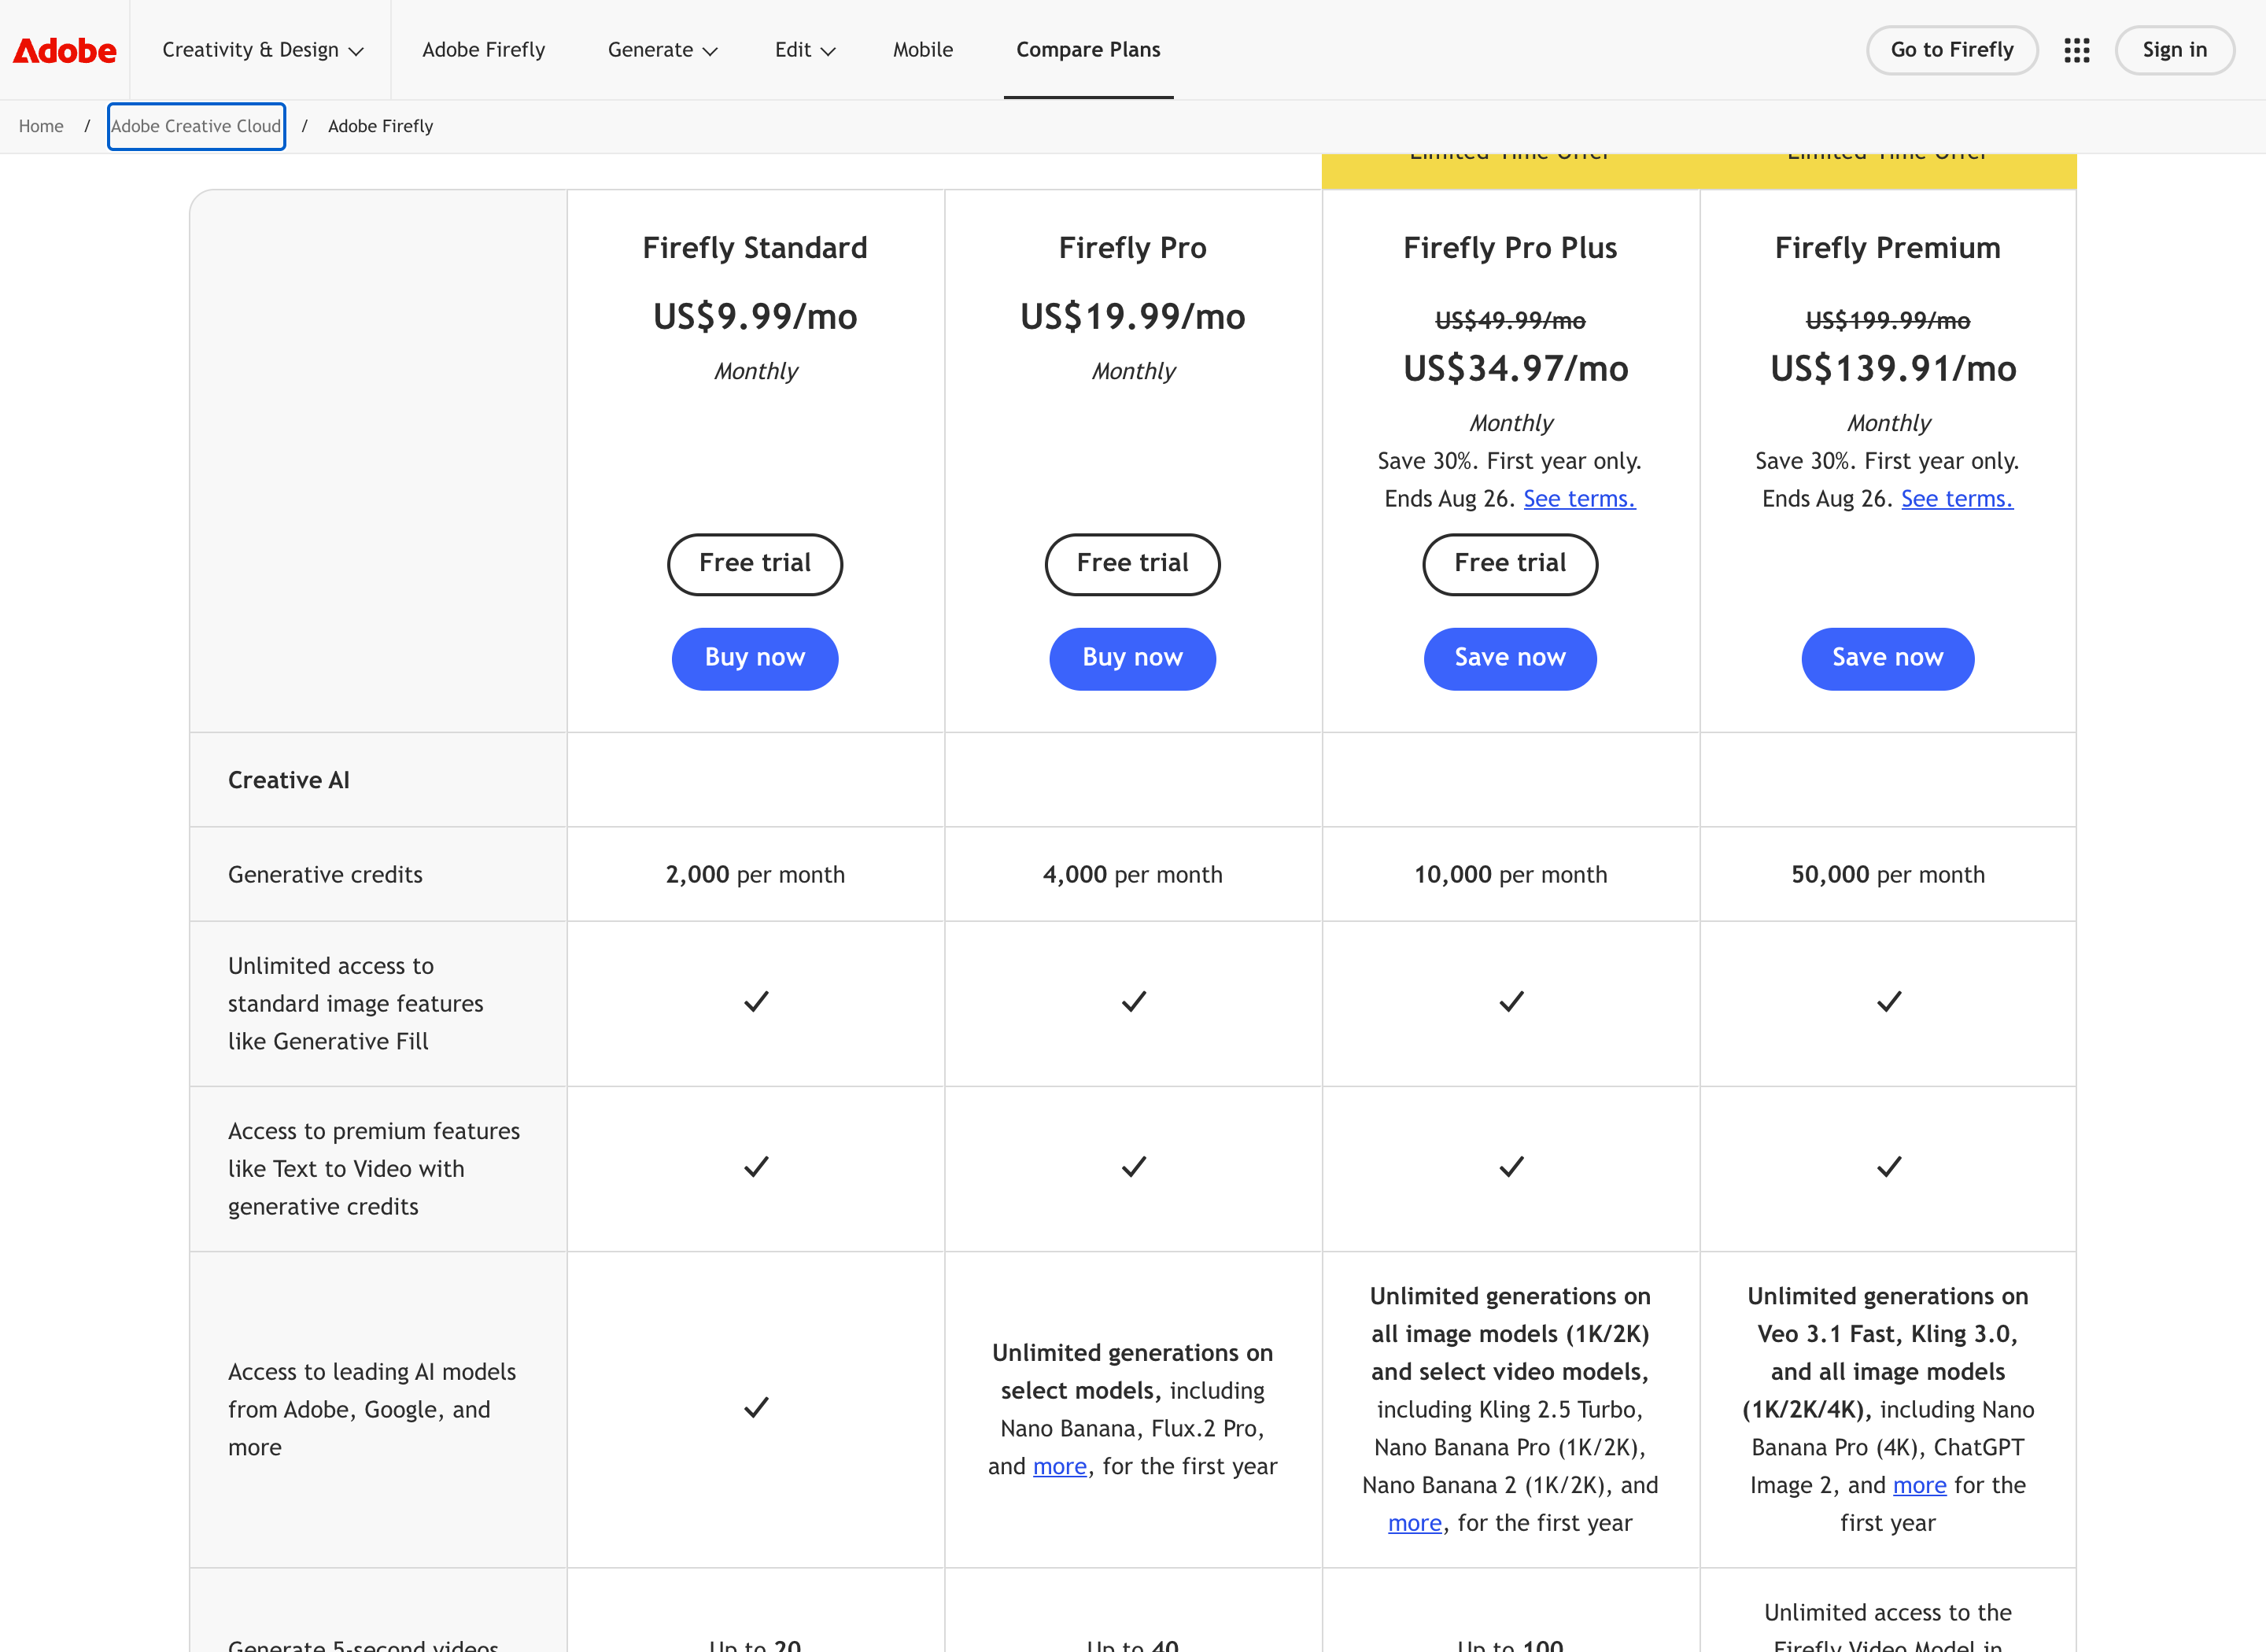
Task: Follow the more link in Pro Plus models
Action: [1415, 1523]
